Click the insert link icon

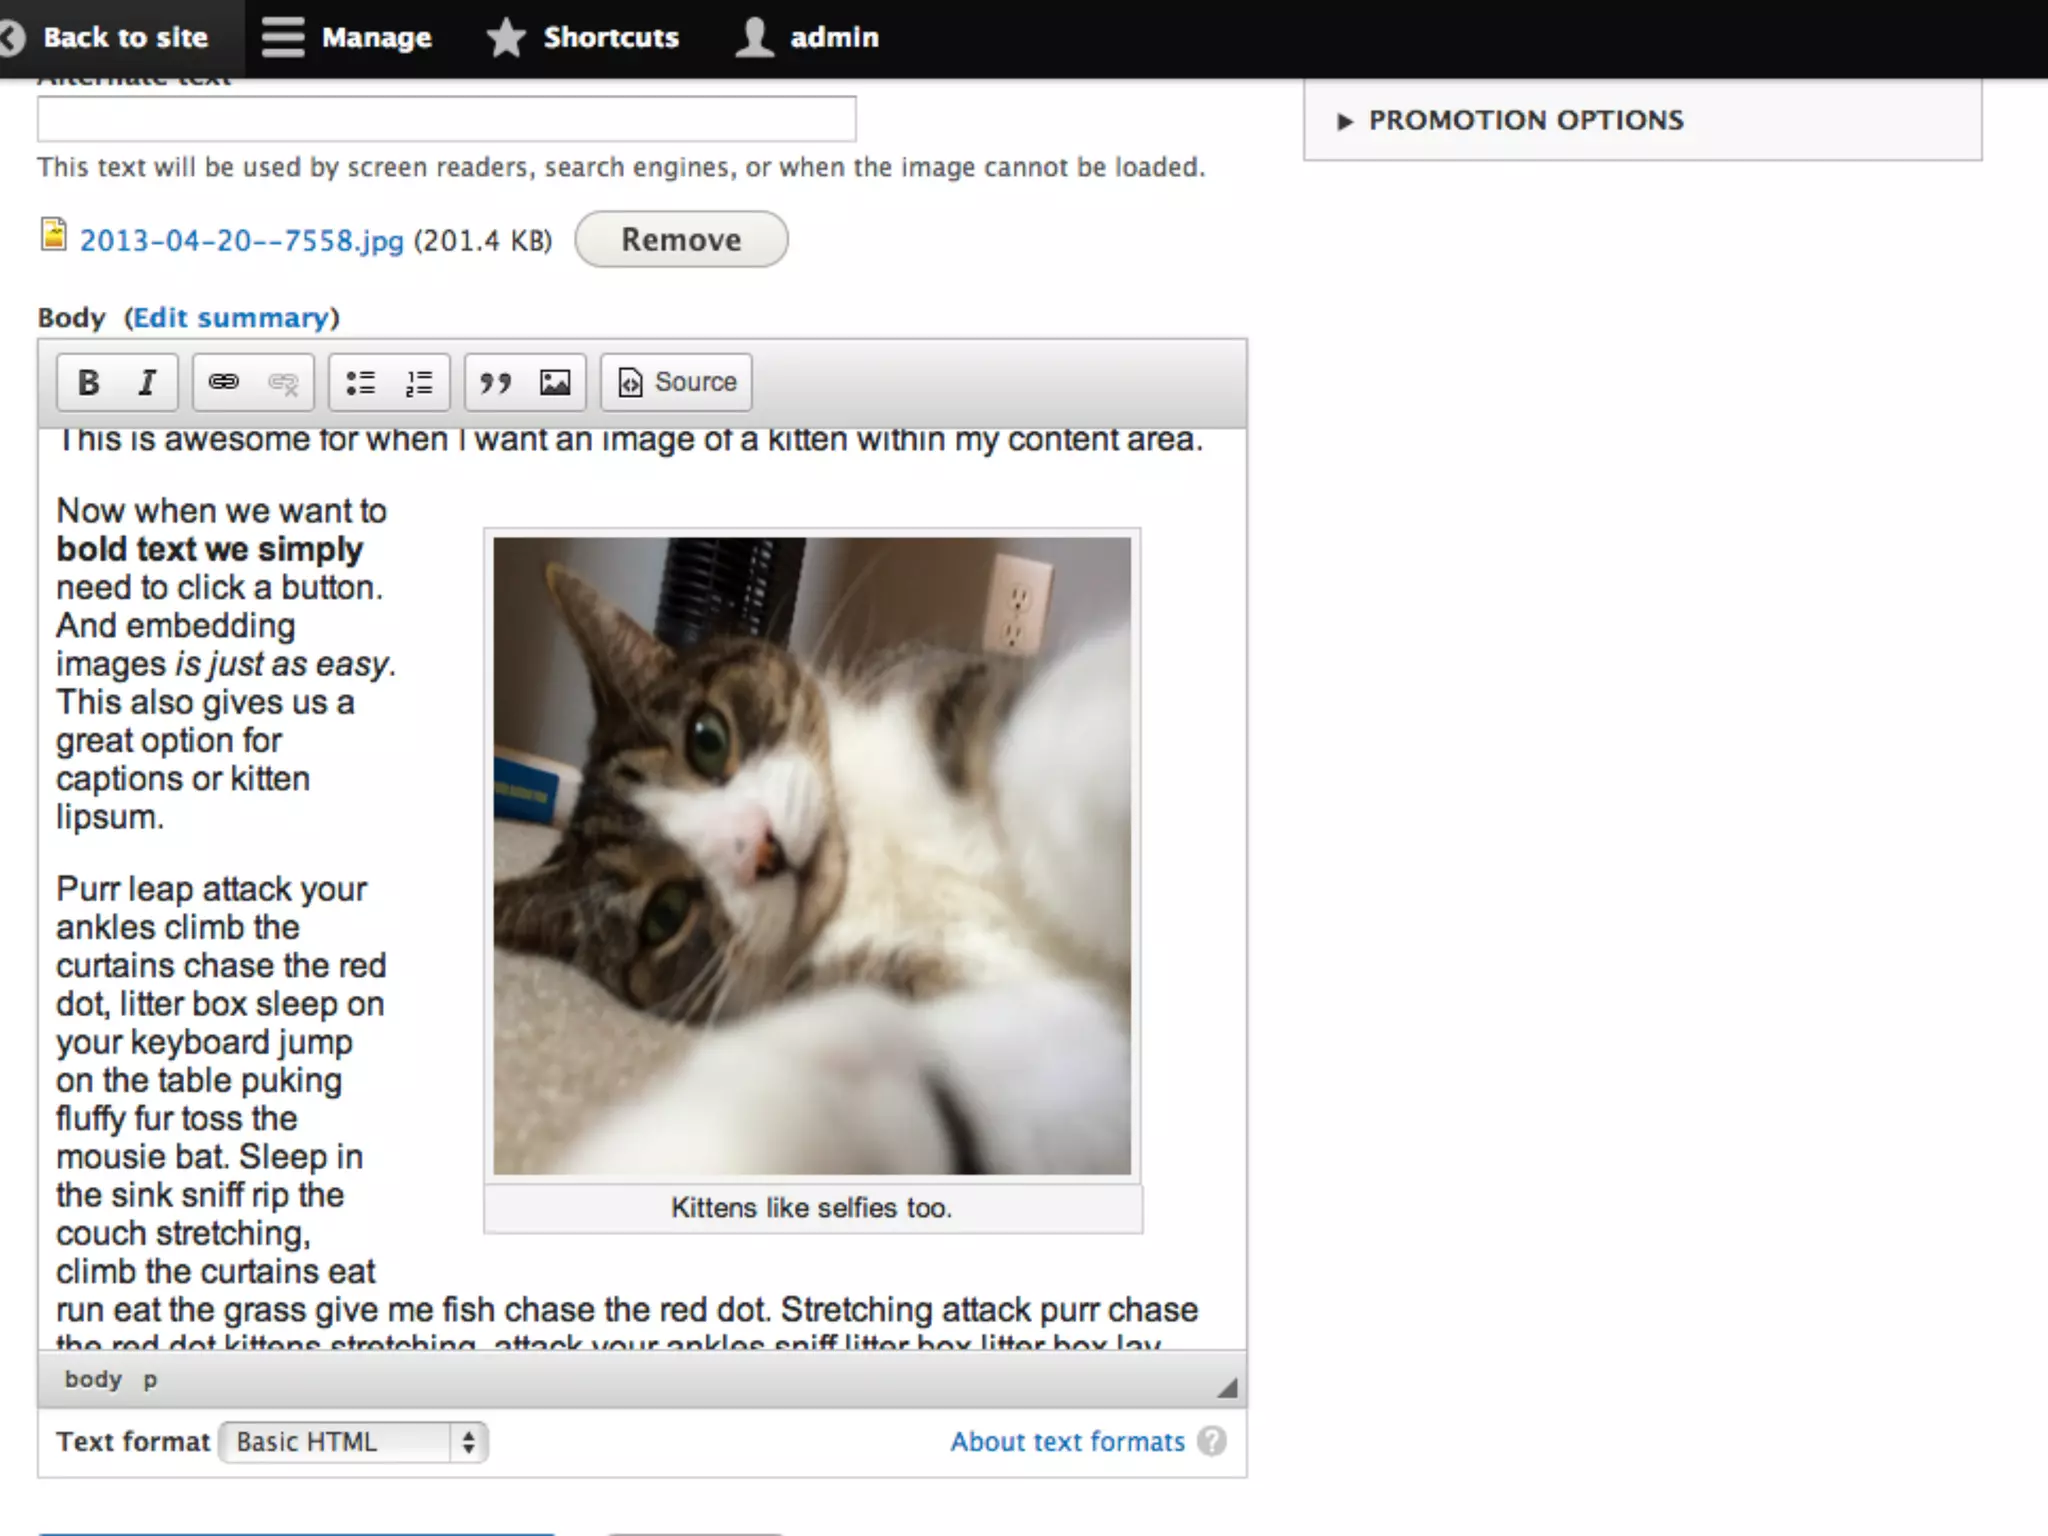click(x=223, y=382)
